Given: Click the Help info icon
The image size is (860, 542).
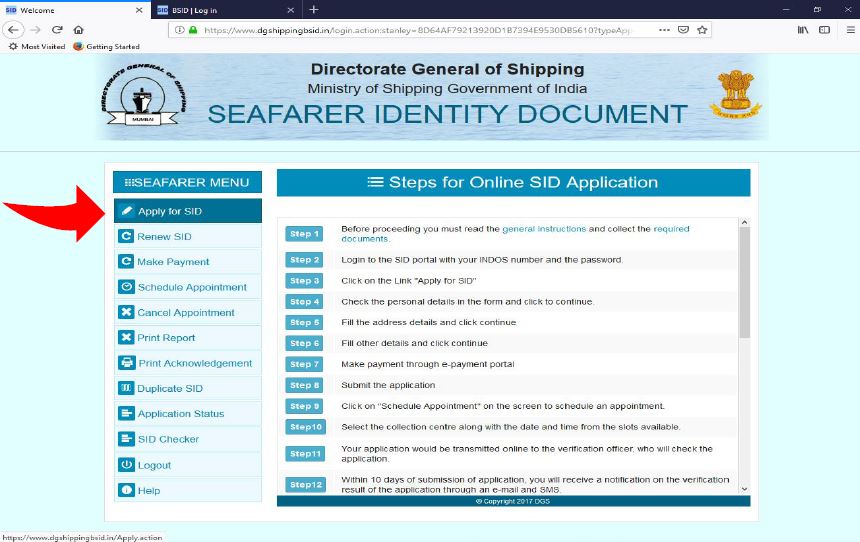Looking at the screenshot, I should [126, 490].
